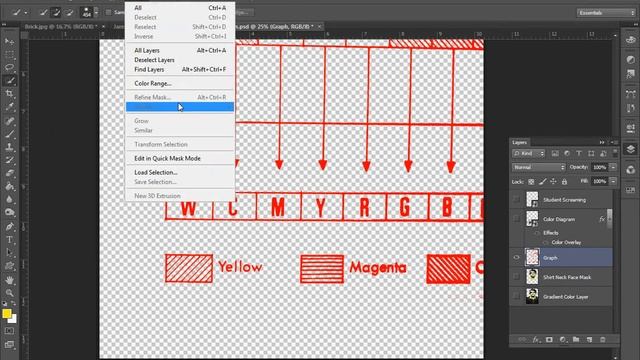
Task: Click the foreground yellow color swatch
Action: click(7, 313)
